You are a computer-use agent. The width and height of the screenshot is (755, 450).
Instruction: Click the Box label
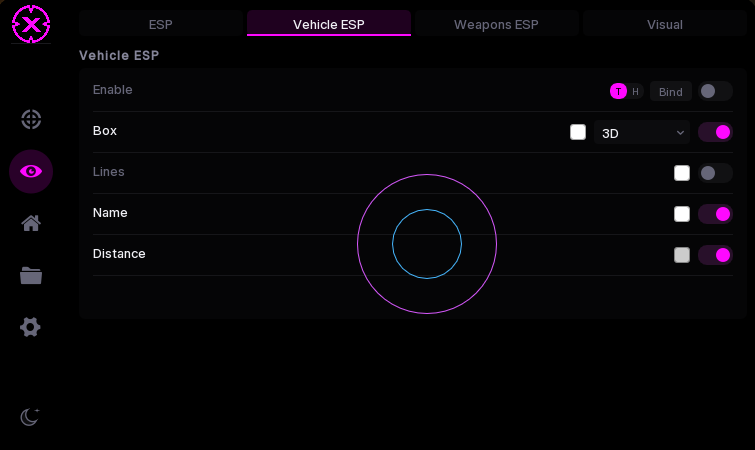(105, 131)
